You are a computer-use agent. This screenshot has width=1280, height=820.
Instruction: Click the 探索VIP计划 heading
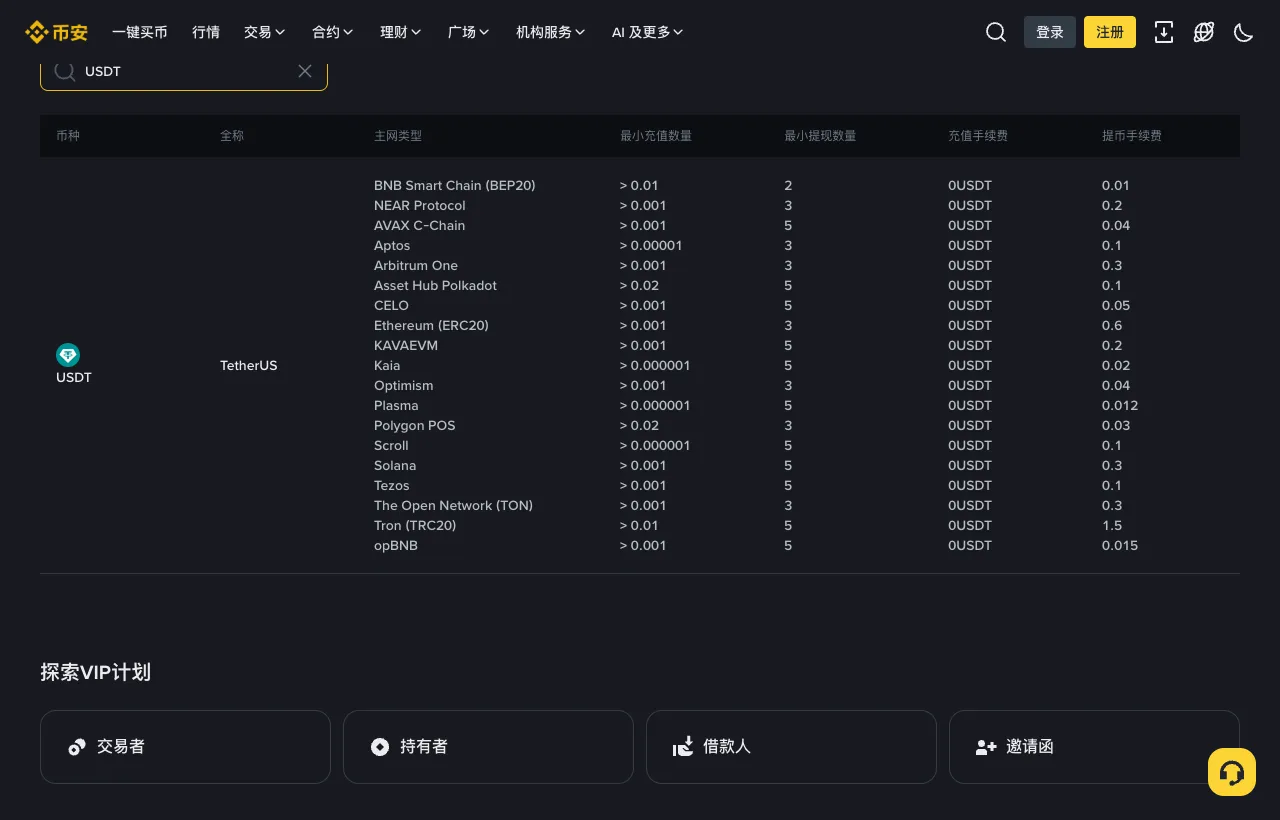pyautogui.click(x=96, y=672)
